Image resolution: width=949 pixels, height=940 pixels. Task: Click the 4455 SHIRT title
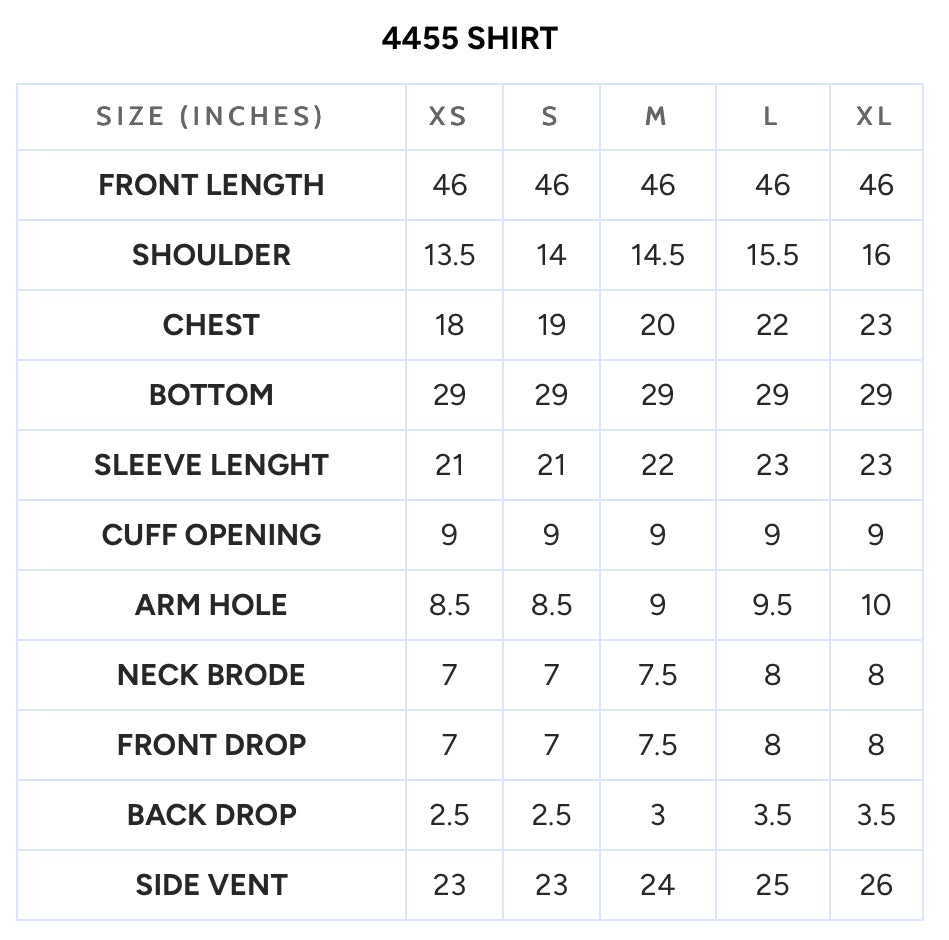(x=470, y=38)
